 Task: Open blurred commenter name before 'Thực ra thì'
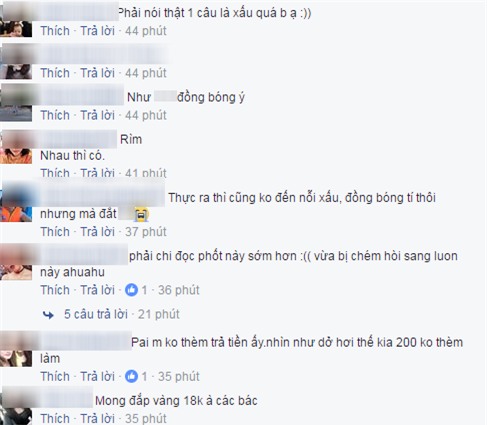[102, 197]
